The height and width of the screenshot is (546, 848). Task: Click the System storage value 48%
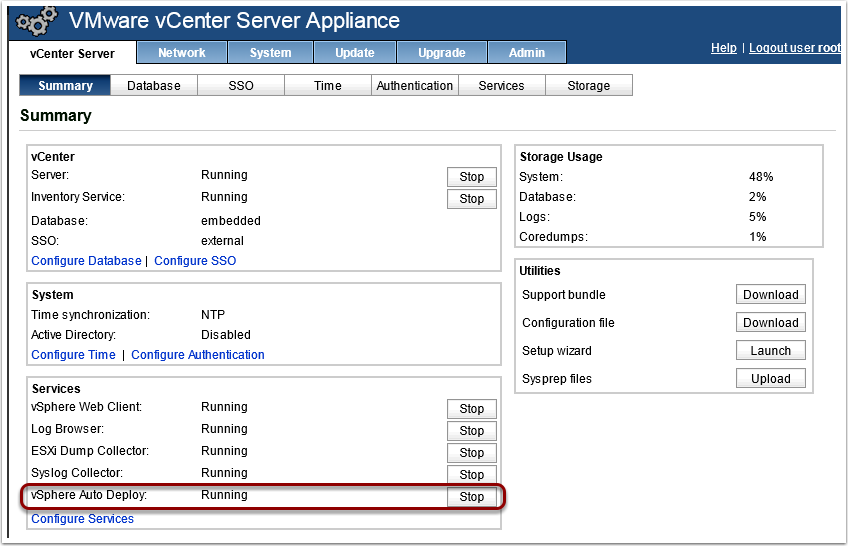point(761,177)
